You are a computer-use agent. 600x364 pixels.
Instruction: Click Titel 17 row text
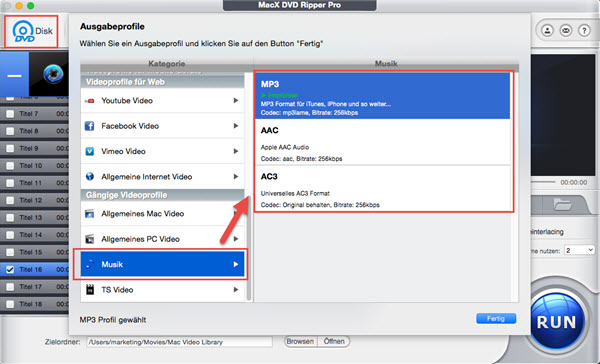[31, 287]
